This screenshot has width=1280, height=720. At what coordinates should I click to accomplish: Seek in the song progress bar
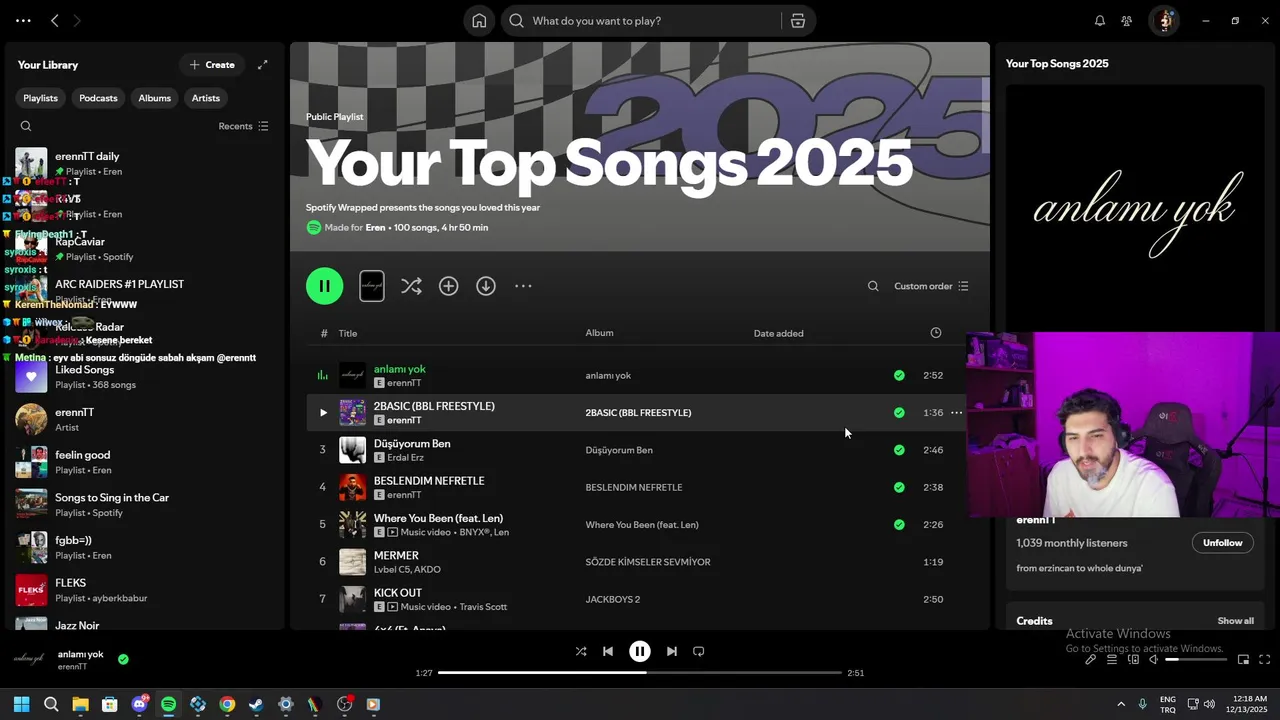point(640,673)
